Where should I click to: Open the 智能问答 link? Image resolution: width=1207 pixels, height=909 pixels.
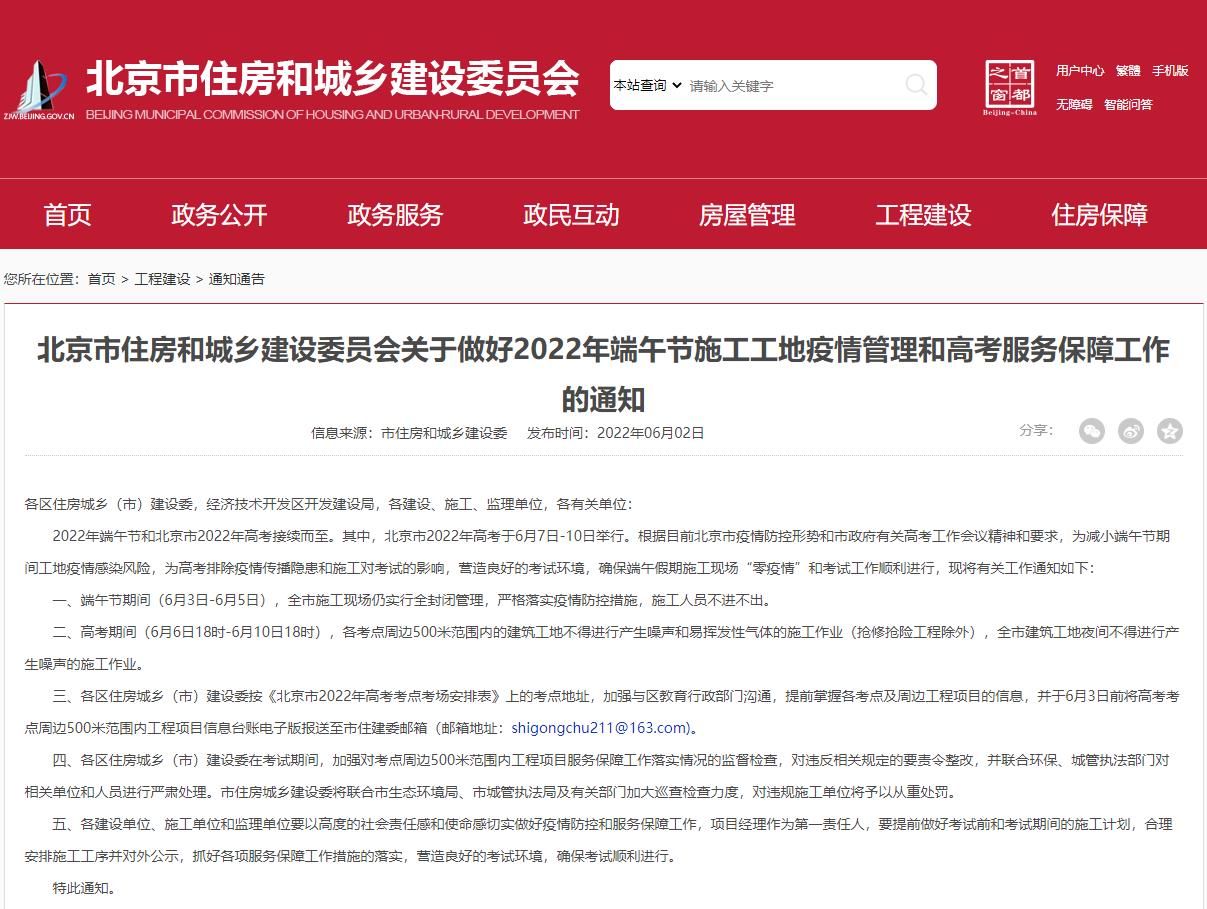coord(1128,104)
